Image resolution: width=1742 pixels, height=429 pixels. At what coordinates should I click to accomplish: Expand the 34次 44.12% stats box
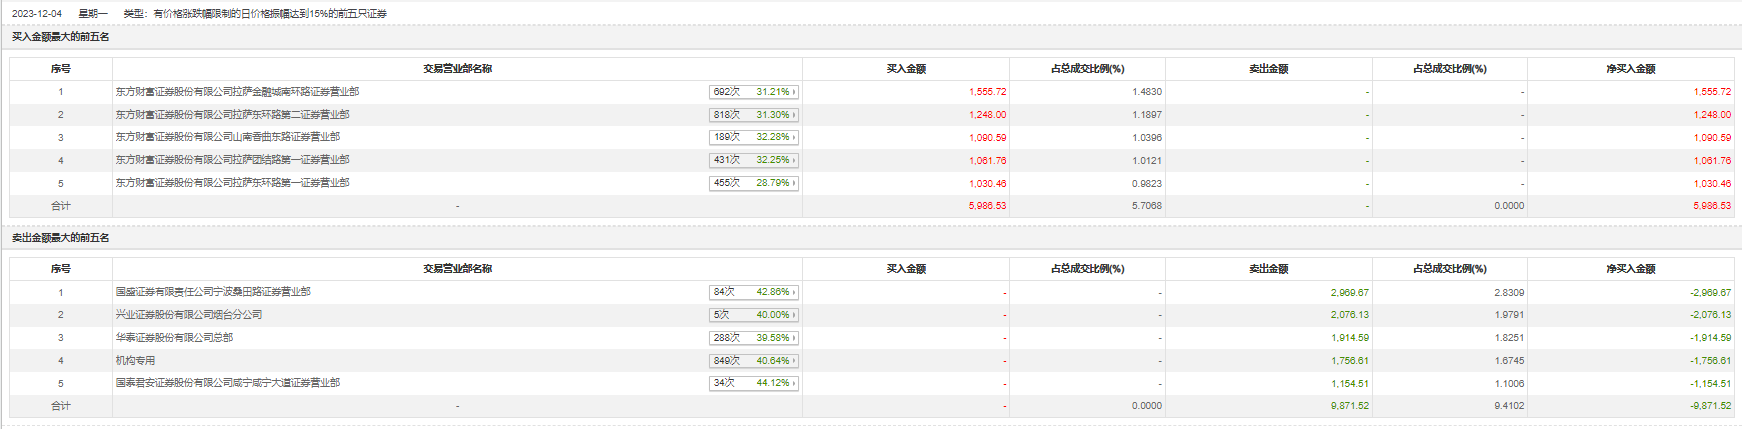(754, 383)
